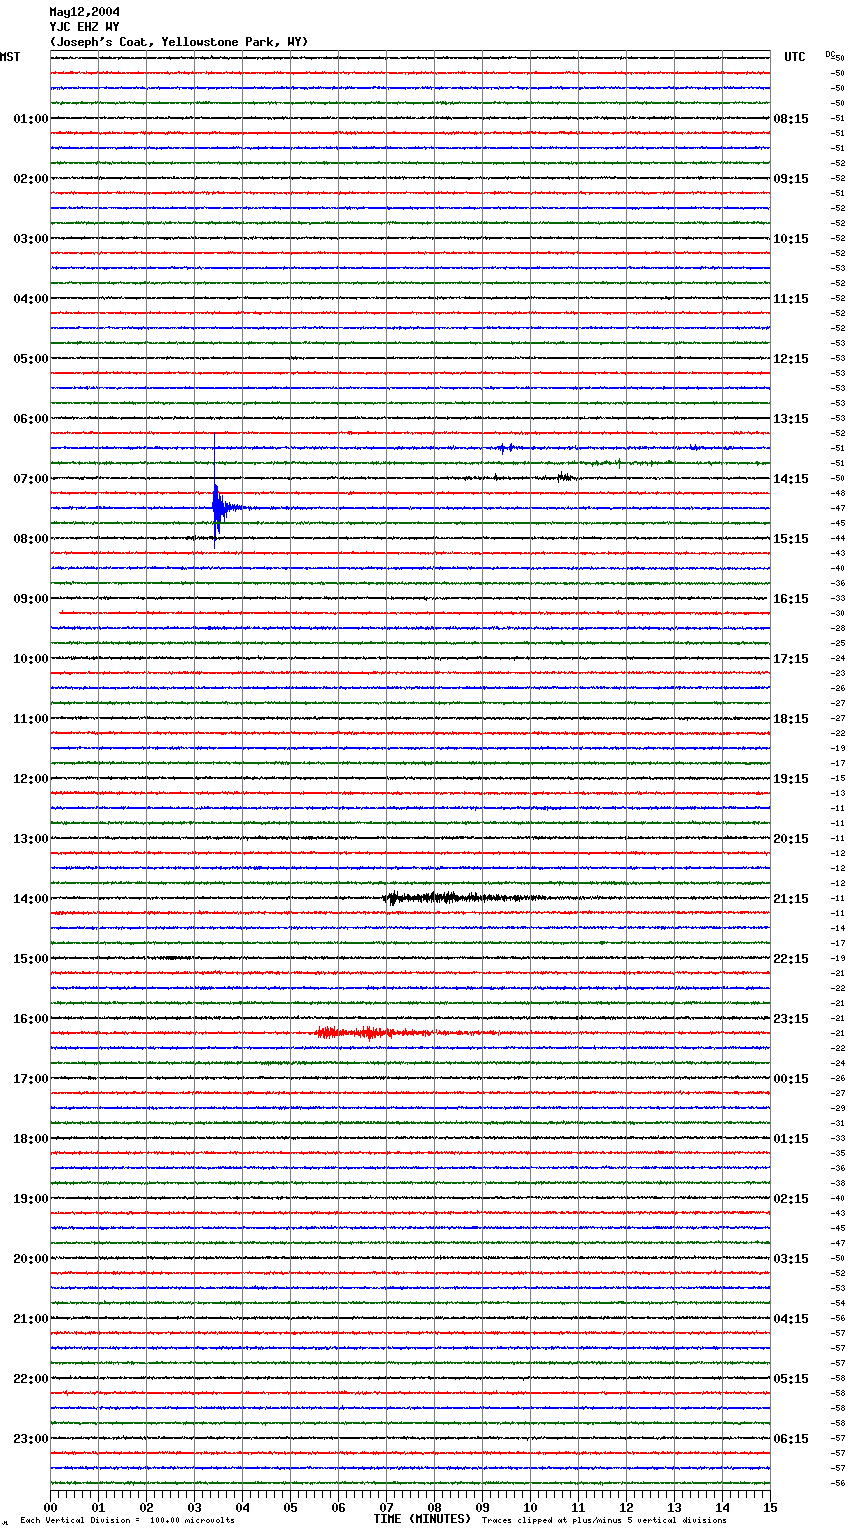Click the DC column header
This screenshot has width=850, height=1534.
click(x=830, y=54)
